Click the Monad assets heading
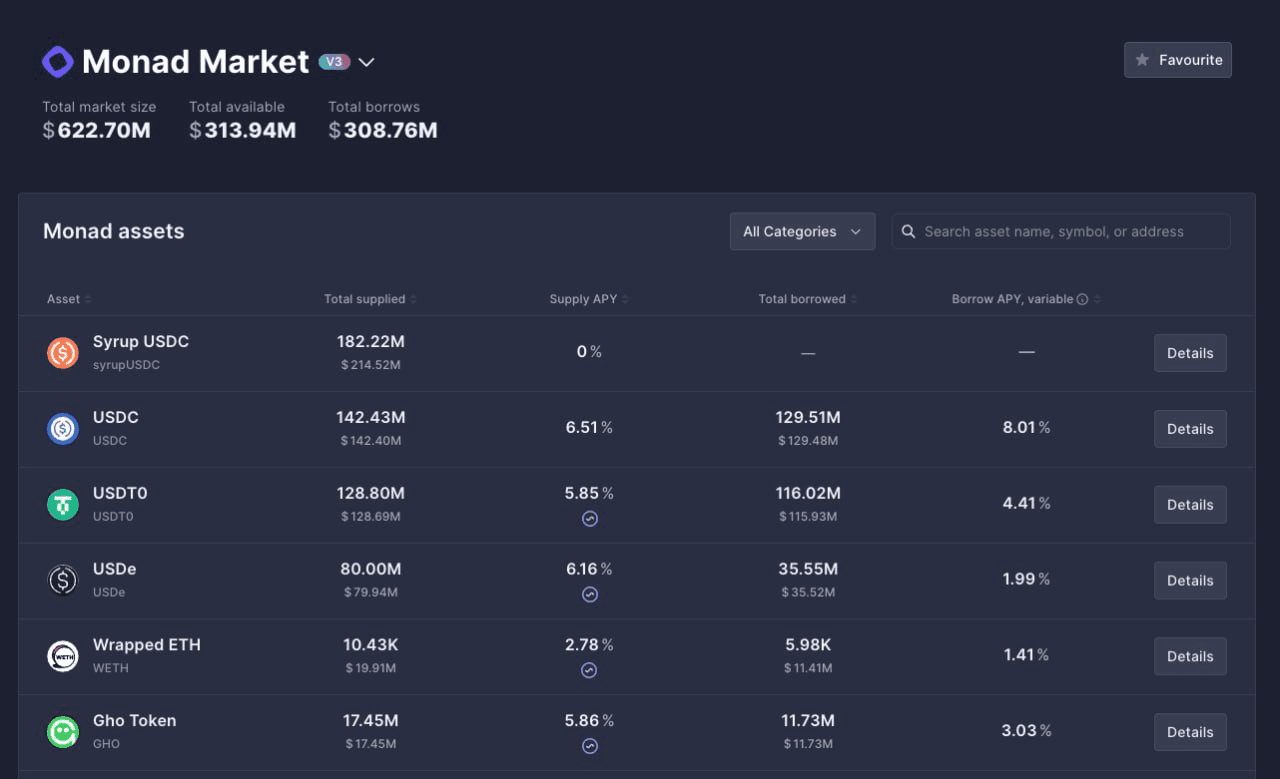This screenshot has height=779, width=1280. [114, 231]
